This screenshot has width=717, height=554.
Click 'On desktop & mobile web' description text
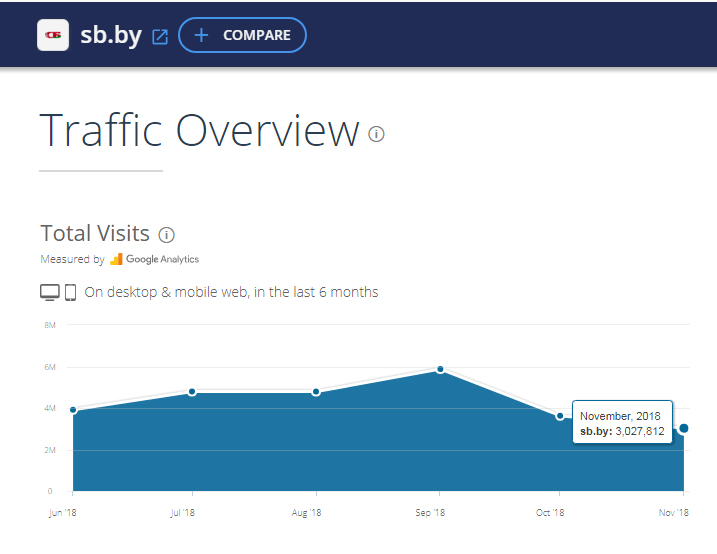231,292
